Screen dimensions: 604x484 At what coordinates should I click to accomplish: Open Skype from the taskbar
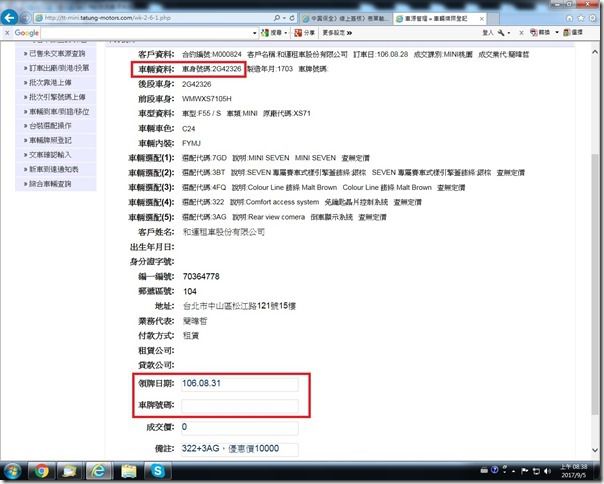pos(158,471)
